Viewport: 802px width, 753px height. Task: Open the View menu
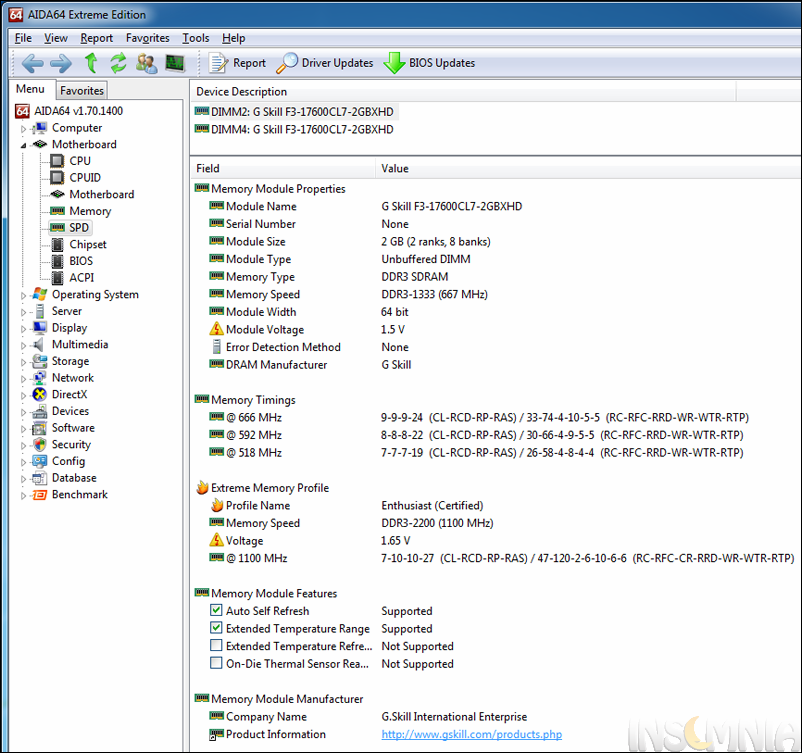click(x=55, y=38)
